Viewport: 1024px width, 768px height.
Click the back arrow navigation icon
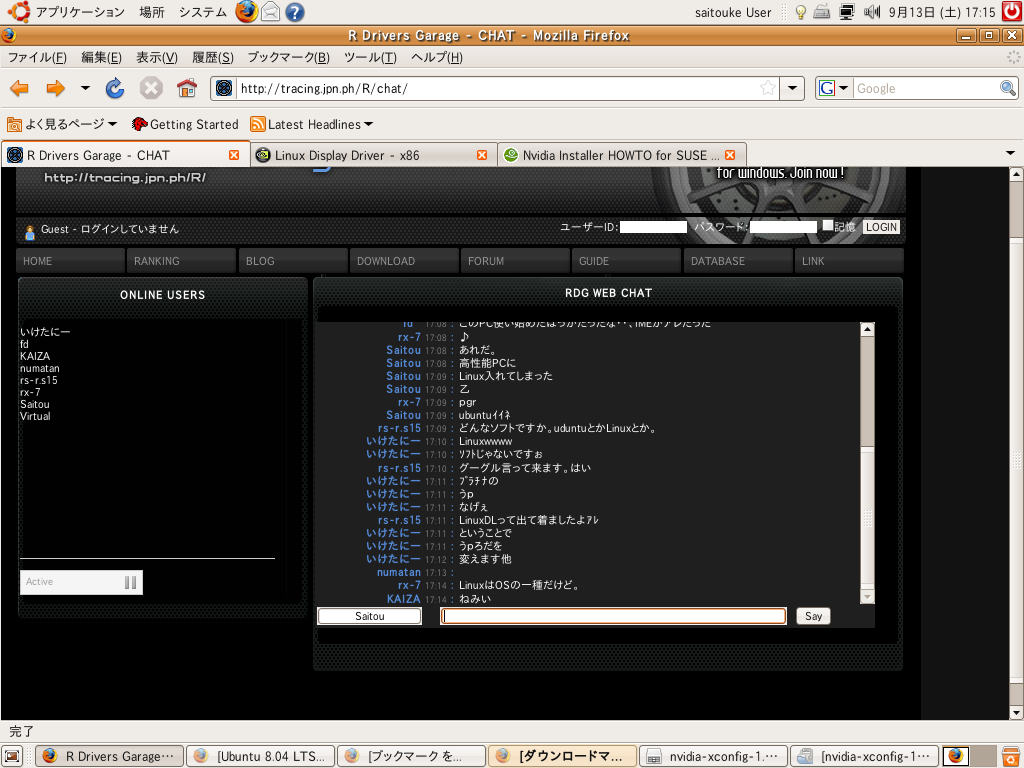[19, 88]
